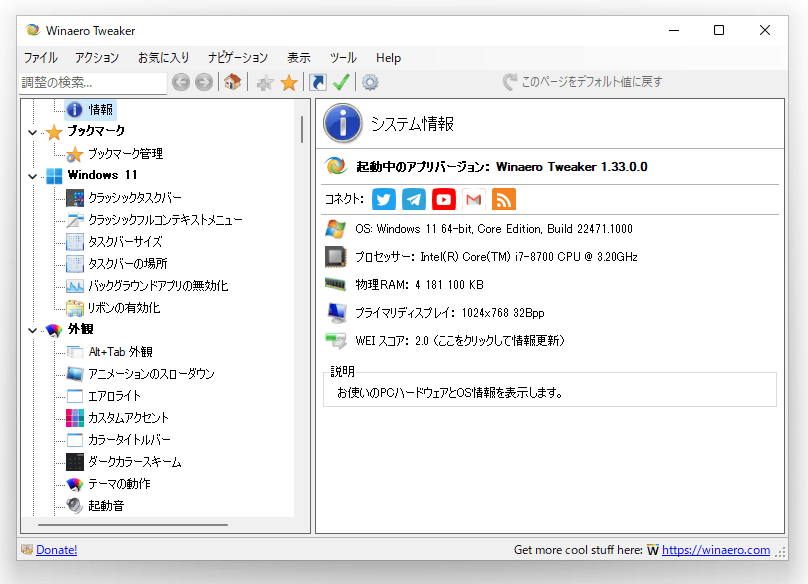Click the forward navigation arrow icon

[x=204, y=82]
